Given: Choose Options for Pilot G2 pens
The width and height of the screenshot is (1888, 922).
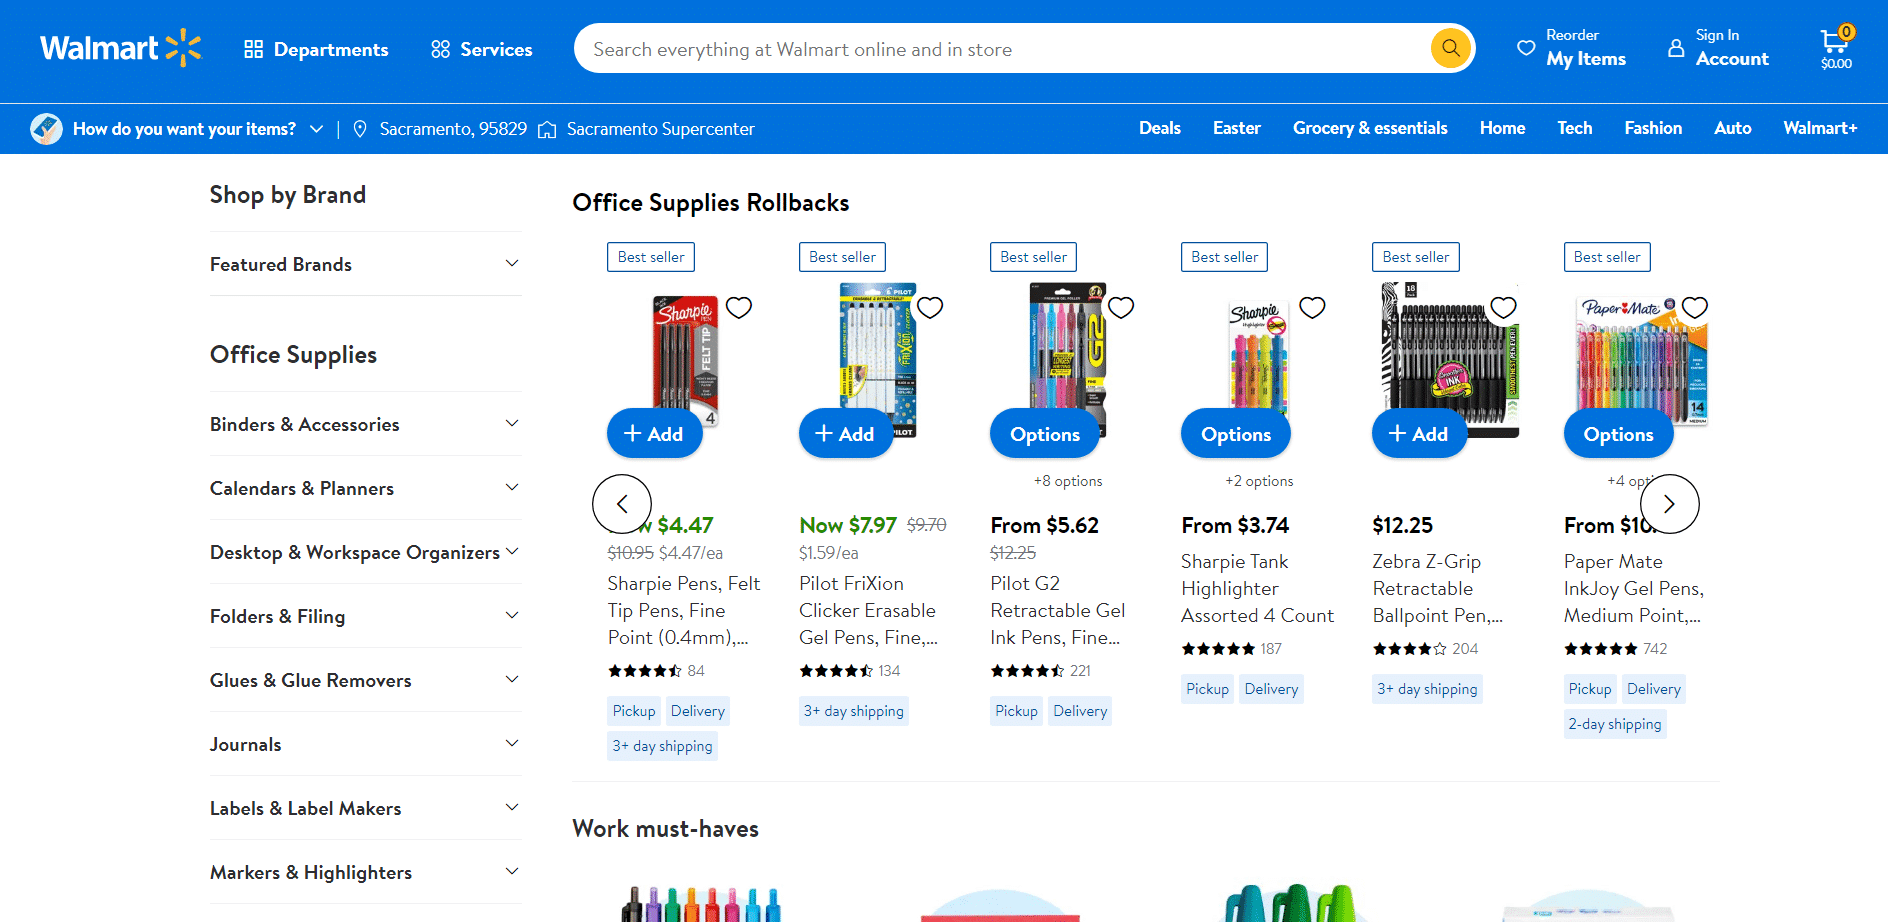Looking at the screenshot, I should coord(1045,433).
